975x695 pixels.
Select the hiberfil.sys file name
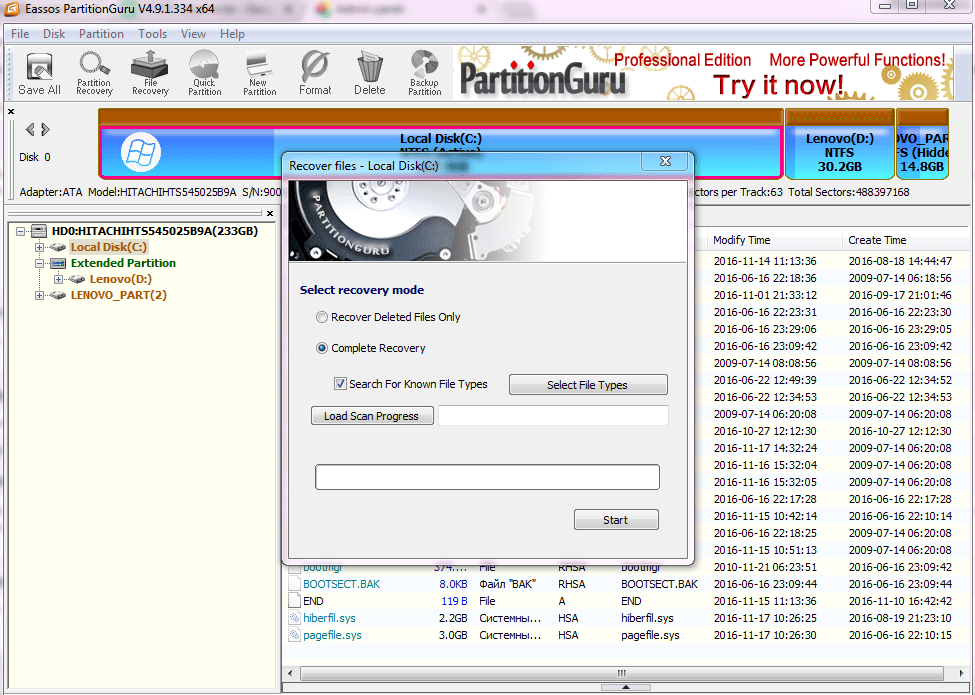coord(330,618)
